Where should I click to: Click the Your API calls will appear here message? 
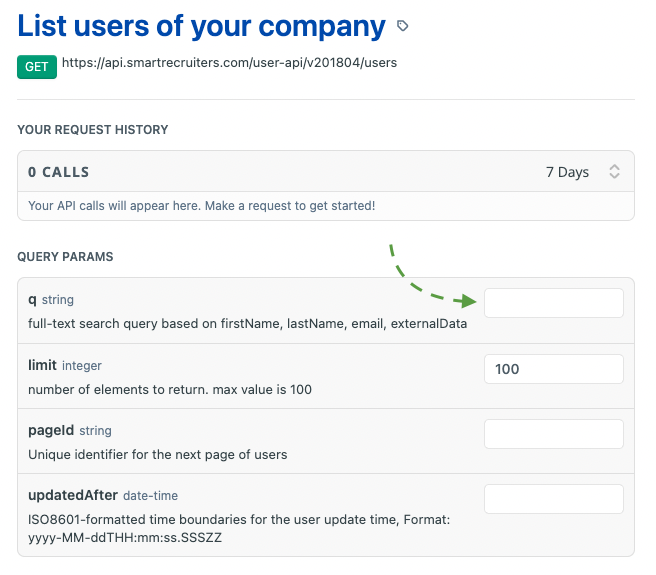click(202, 206)
